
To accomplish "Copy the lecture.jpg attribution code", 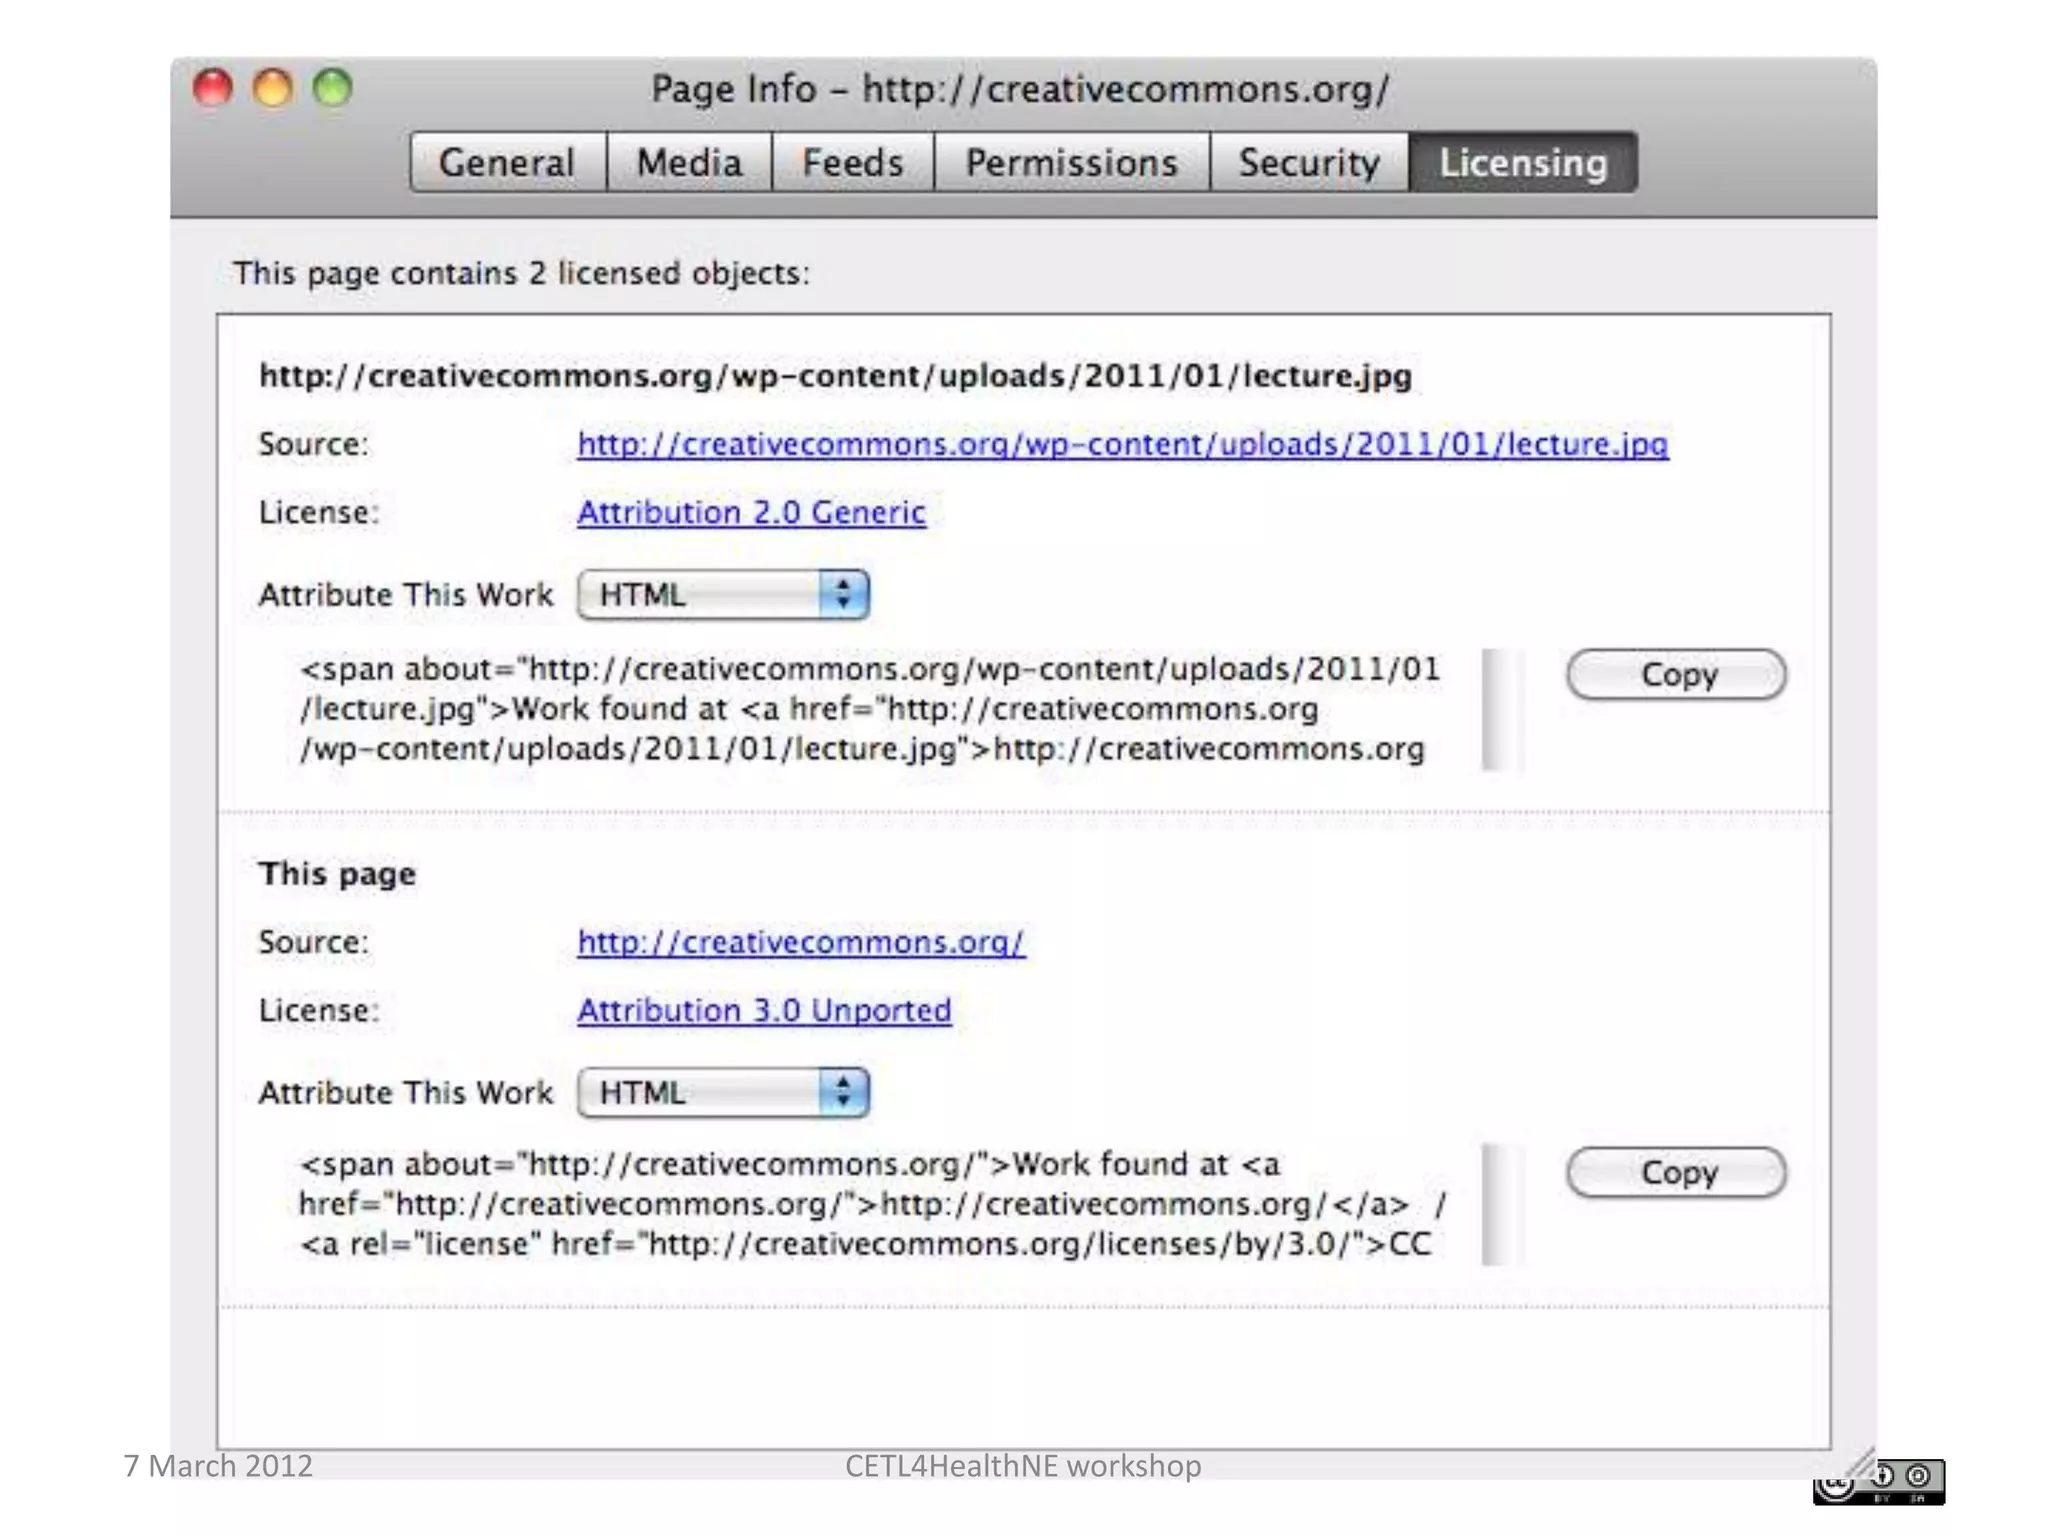I will 1676,675.
